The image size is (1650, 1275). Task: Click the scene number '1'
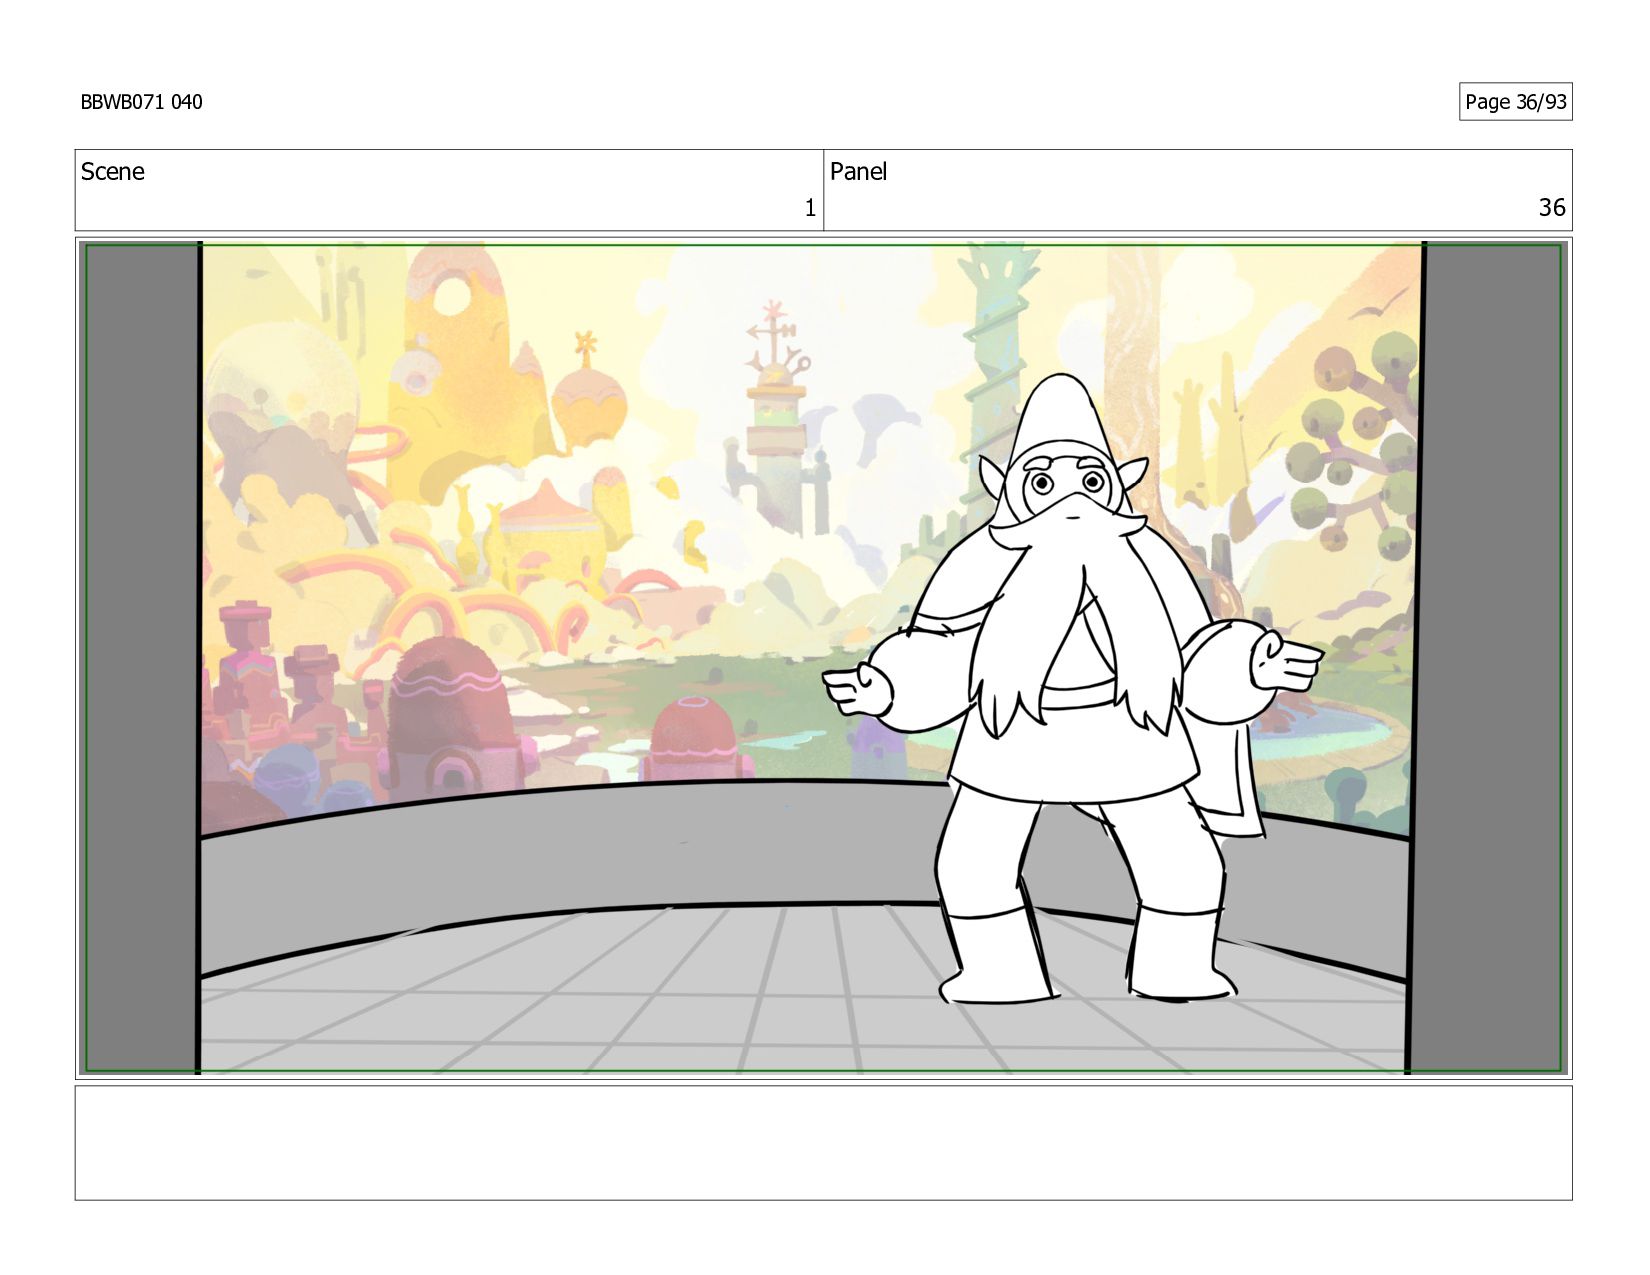(x=810, y=208)
